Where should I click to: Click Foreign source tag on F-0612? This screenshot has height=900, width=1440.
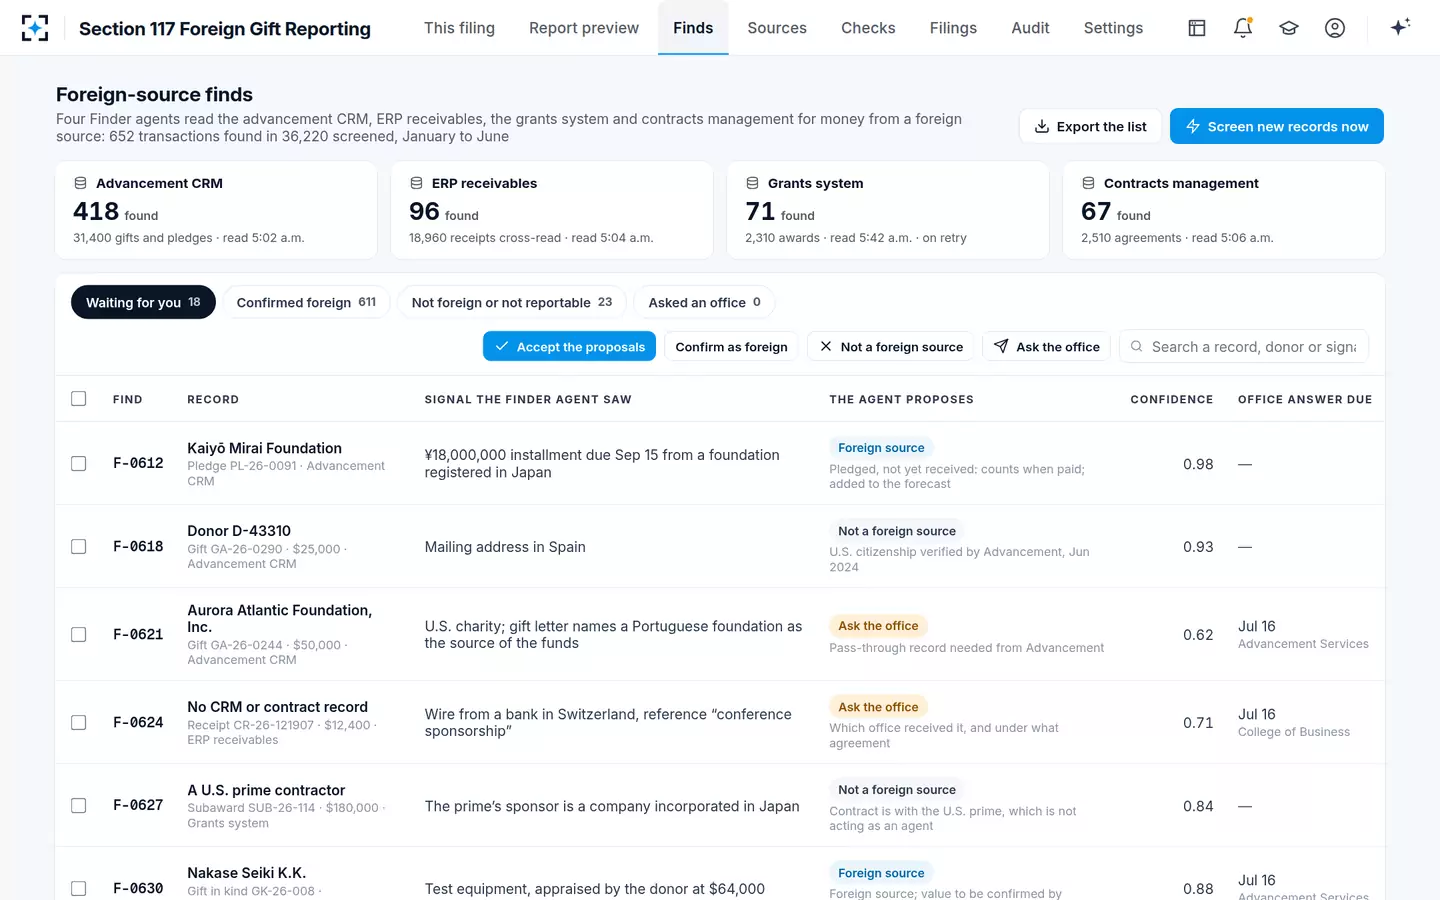[x=881, y=448]
